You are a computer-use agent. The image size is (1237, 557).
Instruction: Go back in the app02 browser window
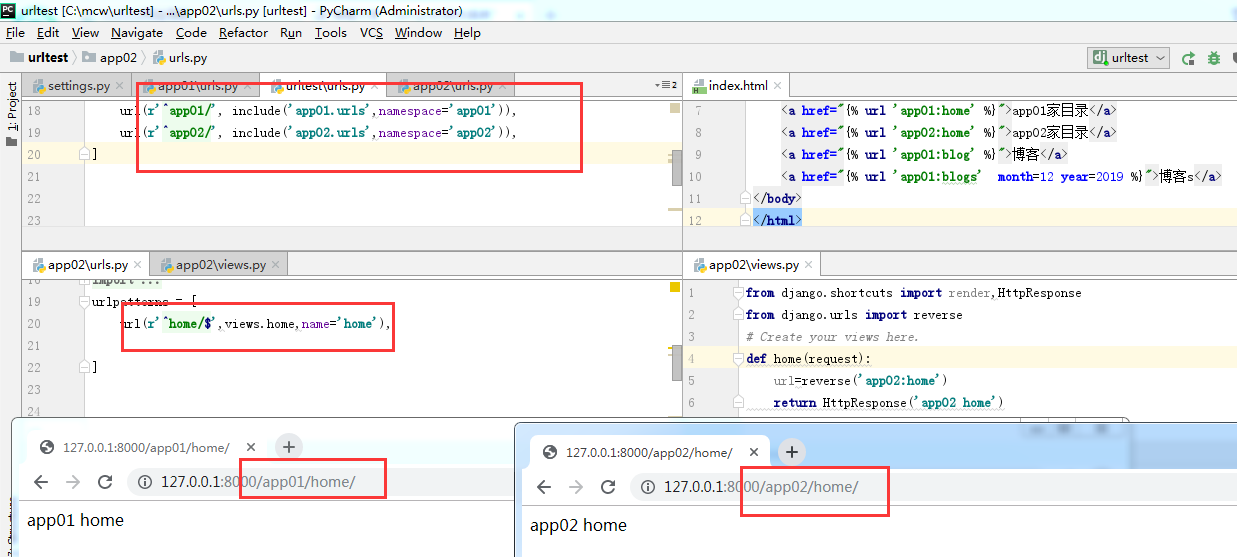[544, 487]
